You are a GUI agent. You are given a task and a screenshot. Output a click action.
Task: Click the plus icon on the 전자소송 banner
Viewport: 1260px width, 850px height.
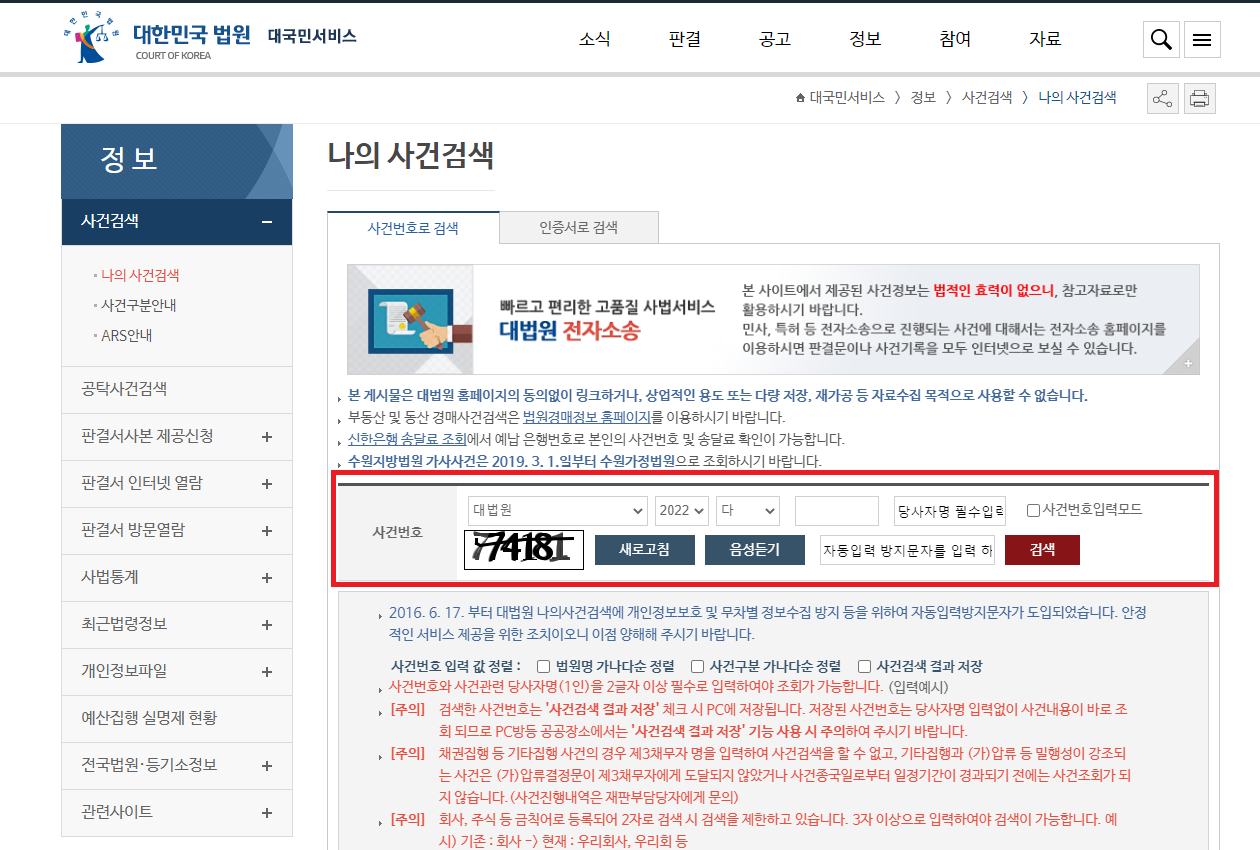(1188, 364)
